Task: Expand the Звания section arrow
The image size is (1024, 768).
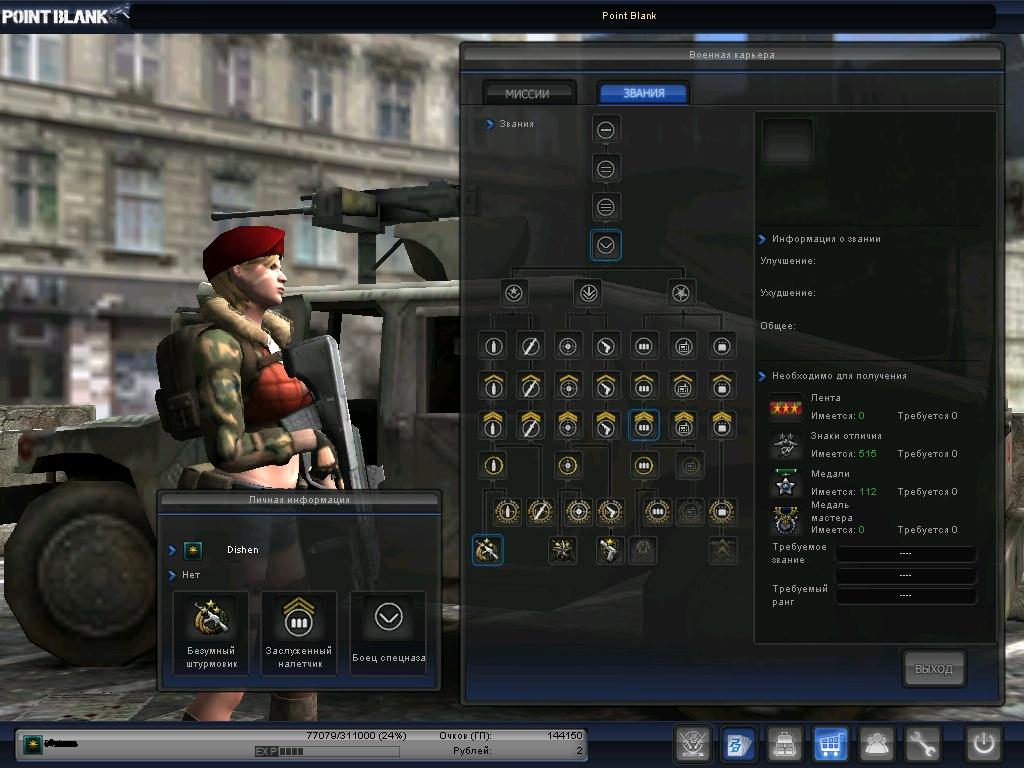Action: pos(490,124)
